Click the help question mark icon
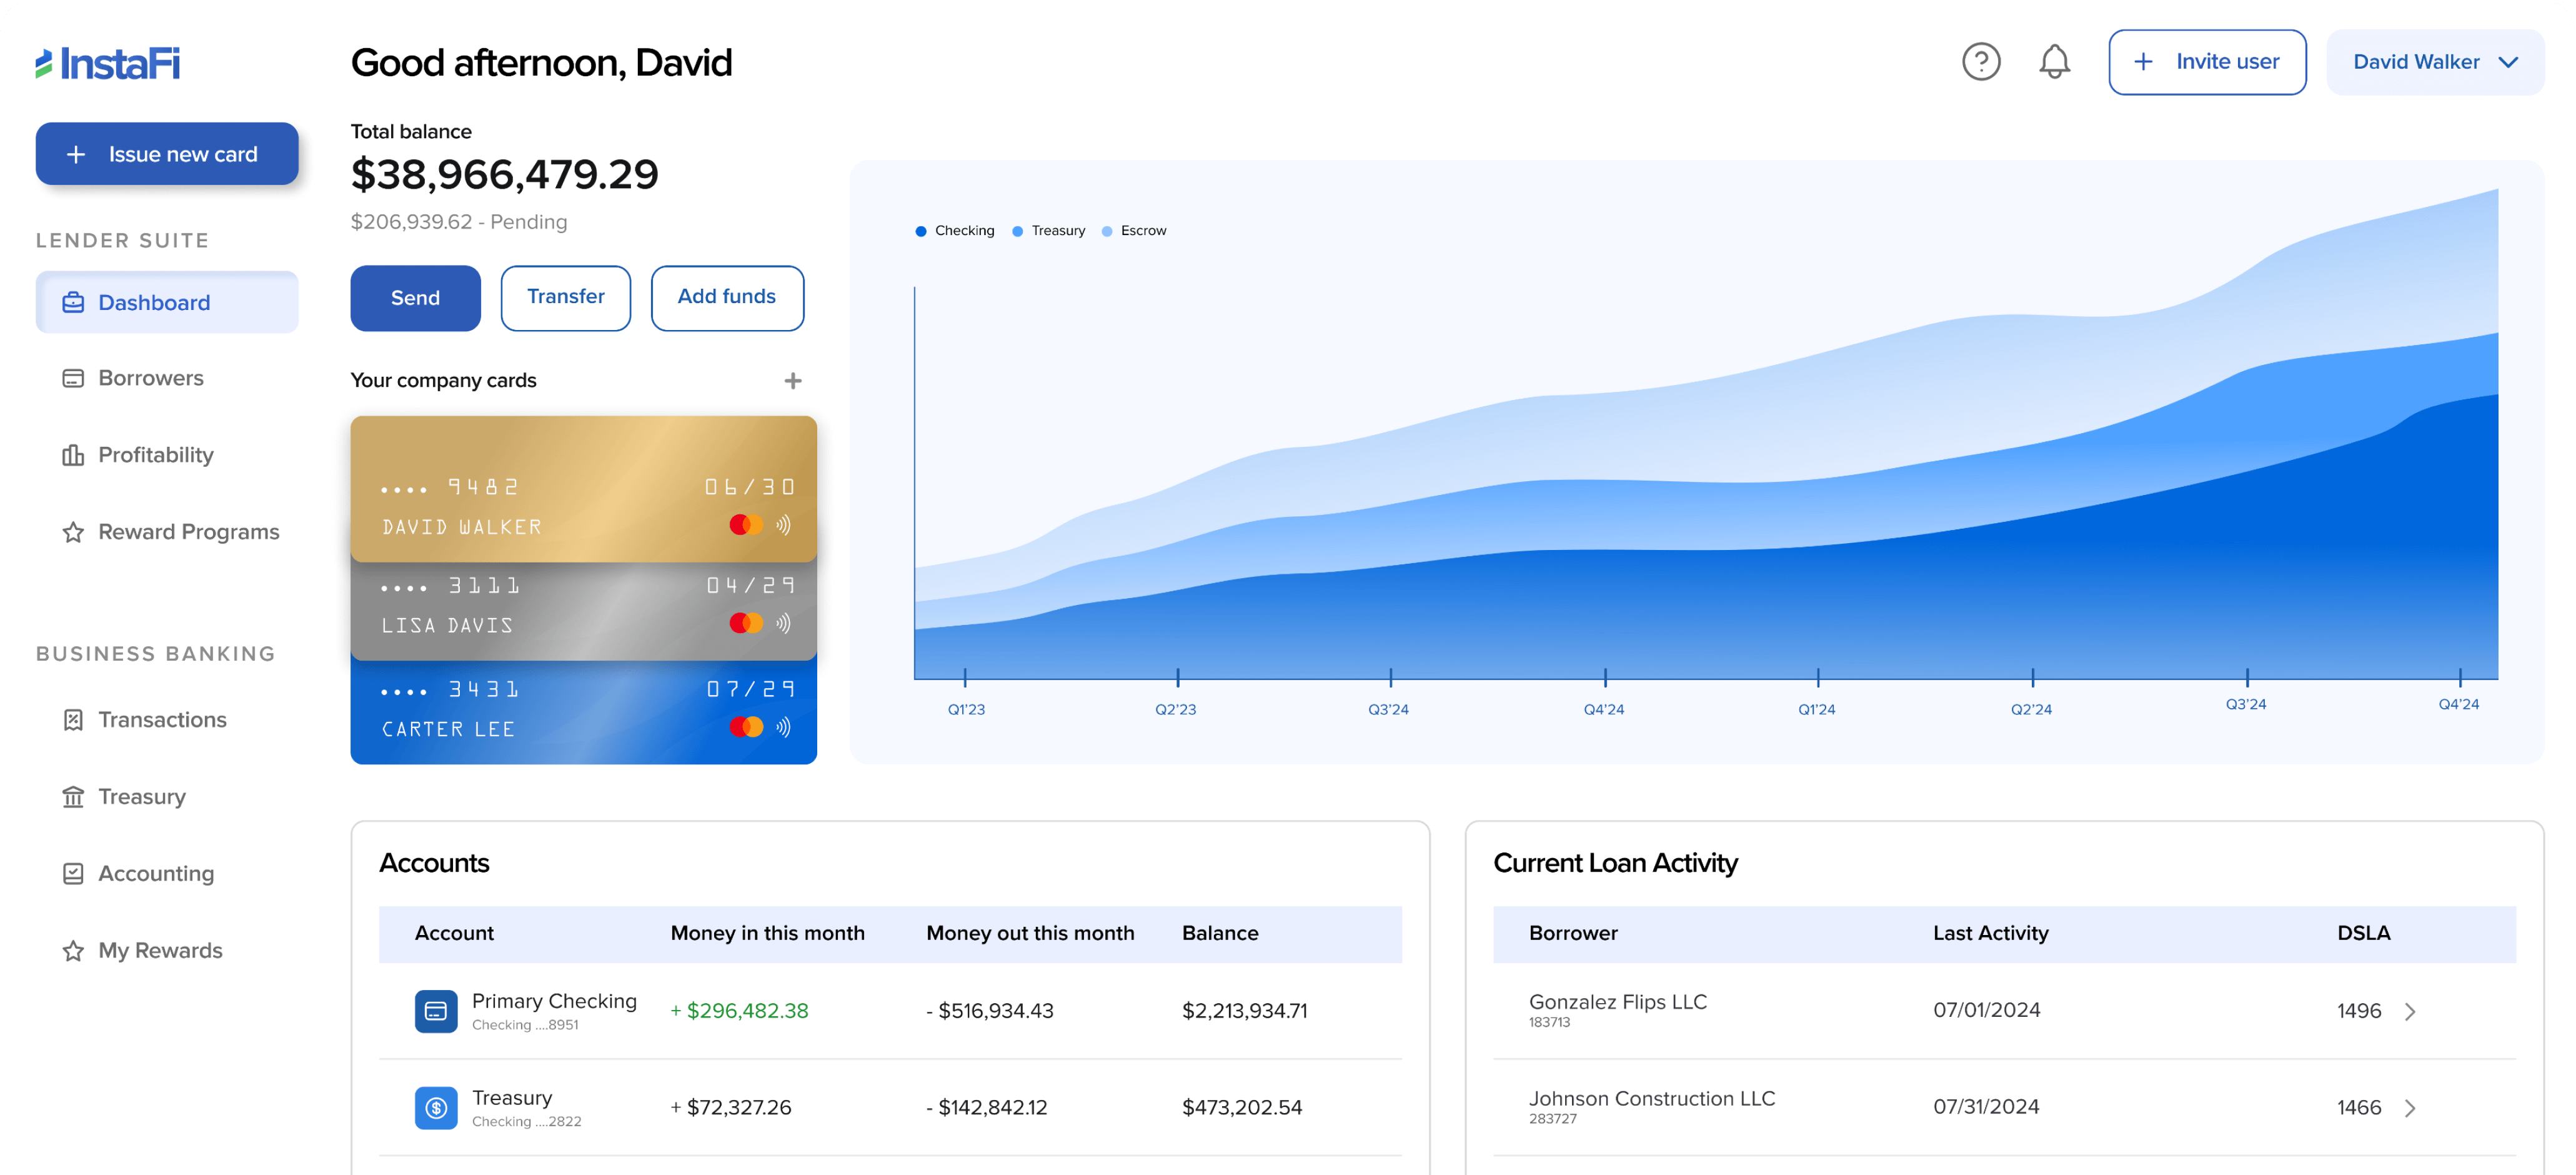 click(x=1980, y=62)
